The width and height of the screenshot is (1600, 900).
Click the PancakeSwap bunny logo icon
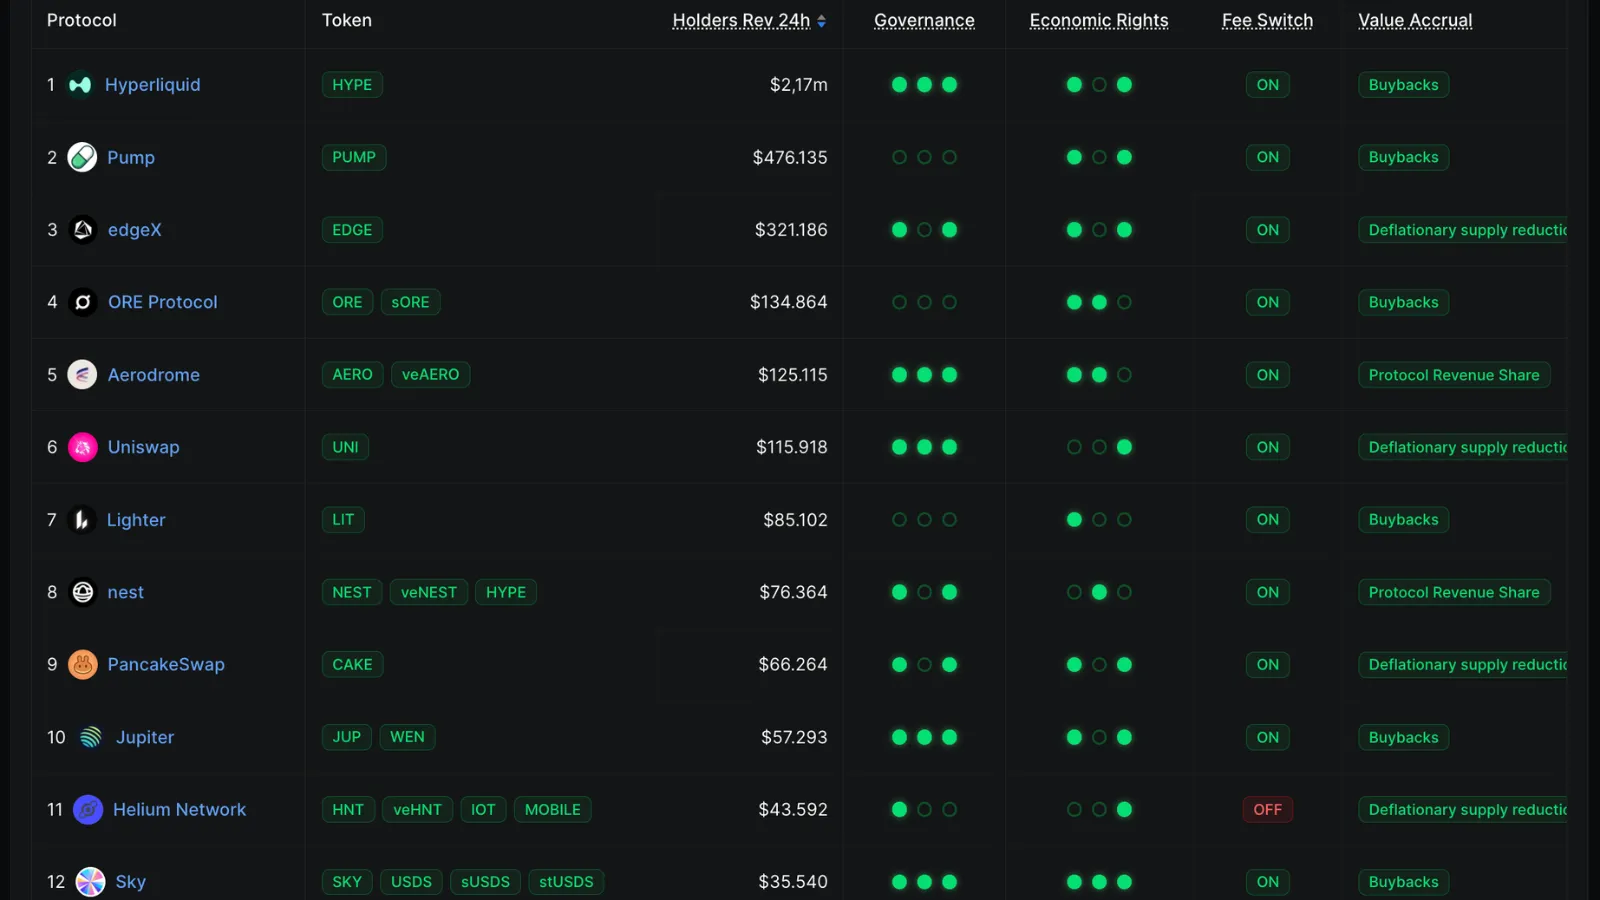tap(82, 664)
